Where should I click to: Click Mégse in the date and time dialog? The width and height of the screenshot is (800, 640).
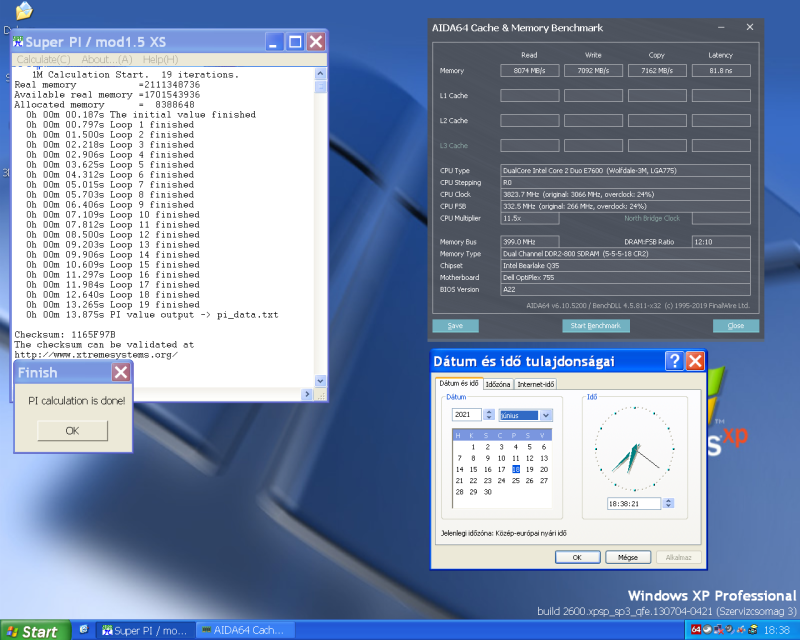[x=628, y=557]
